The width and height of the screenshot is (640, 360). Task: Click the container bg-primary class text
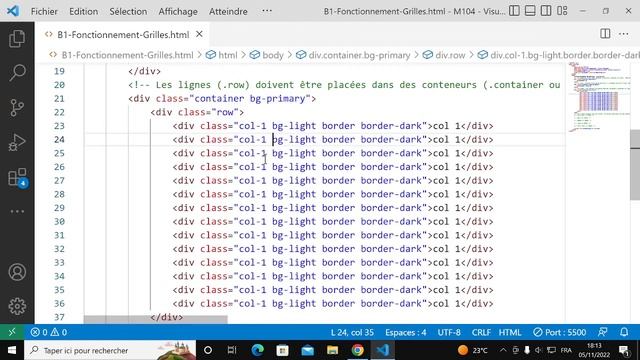250,98
